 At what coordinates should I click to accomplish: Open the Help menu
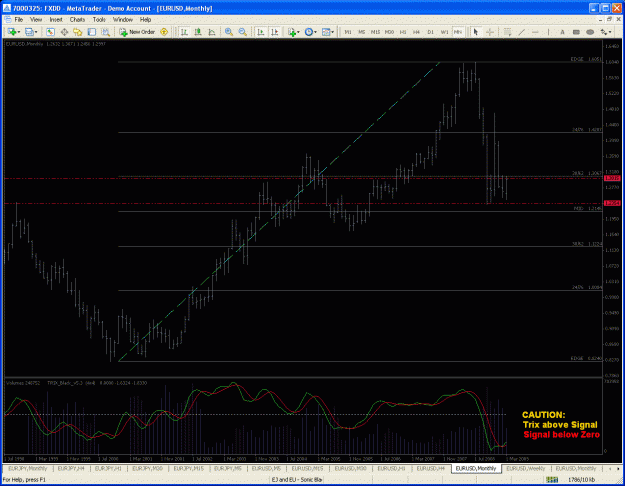click(145, 19)
